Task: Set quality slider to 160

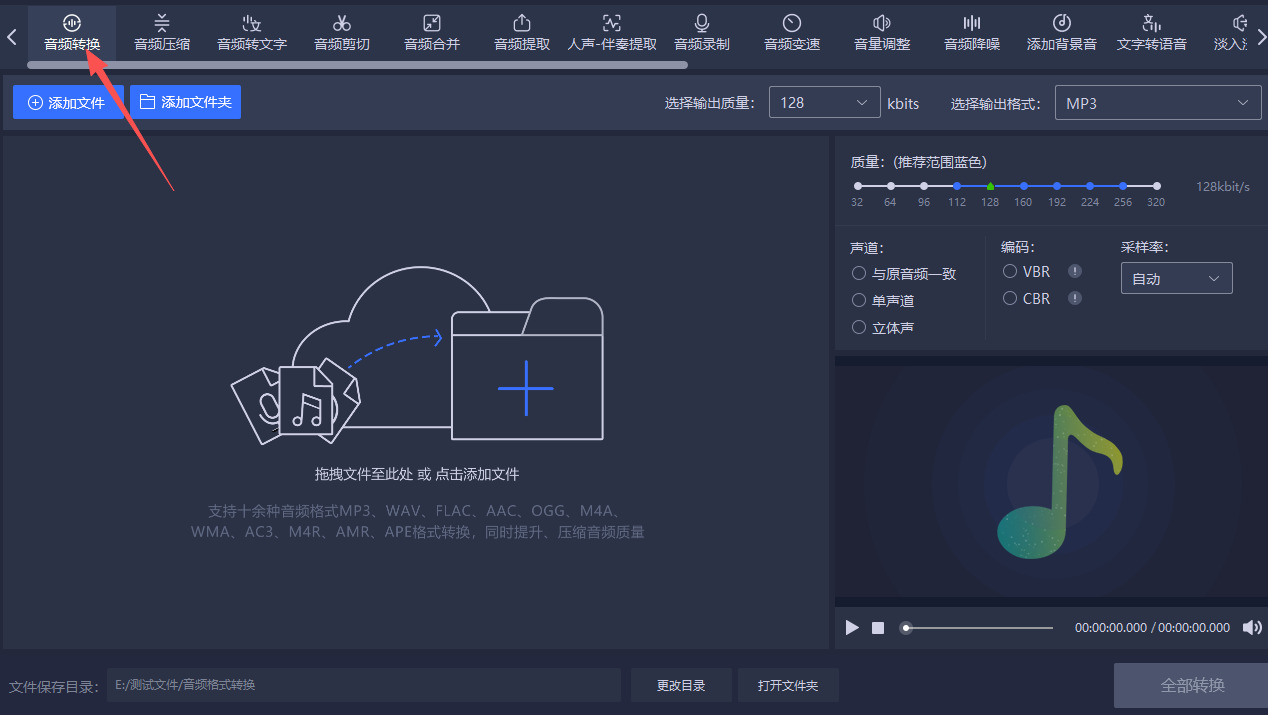Action: click(x=1023, y=186)
